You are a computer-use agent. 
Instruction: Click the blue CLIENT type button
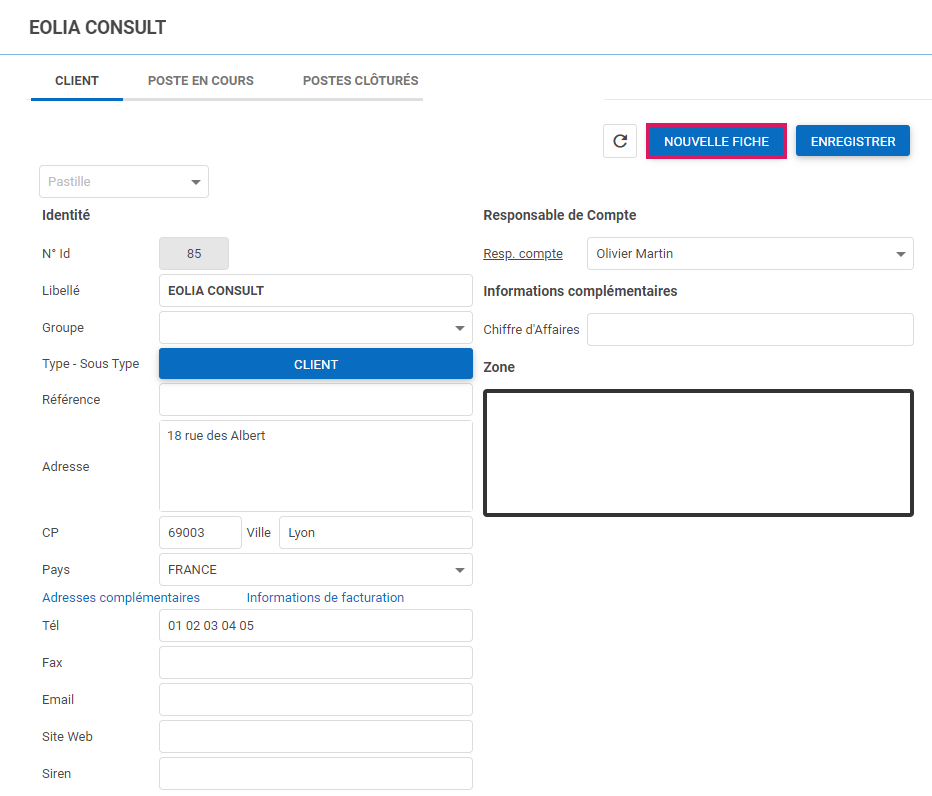[315, 365]
